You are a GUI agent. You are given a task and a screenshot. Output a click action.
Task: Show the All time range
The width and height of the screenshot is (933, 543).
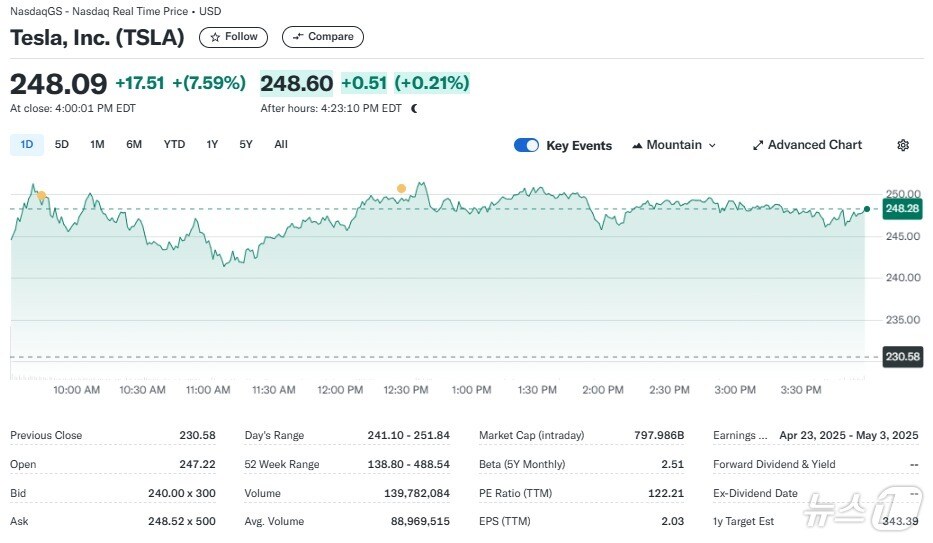tap(281, 144)
